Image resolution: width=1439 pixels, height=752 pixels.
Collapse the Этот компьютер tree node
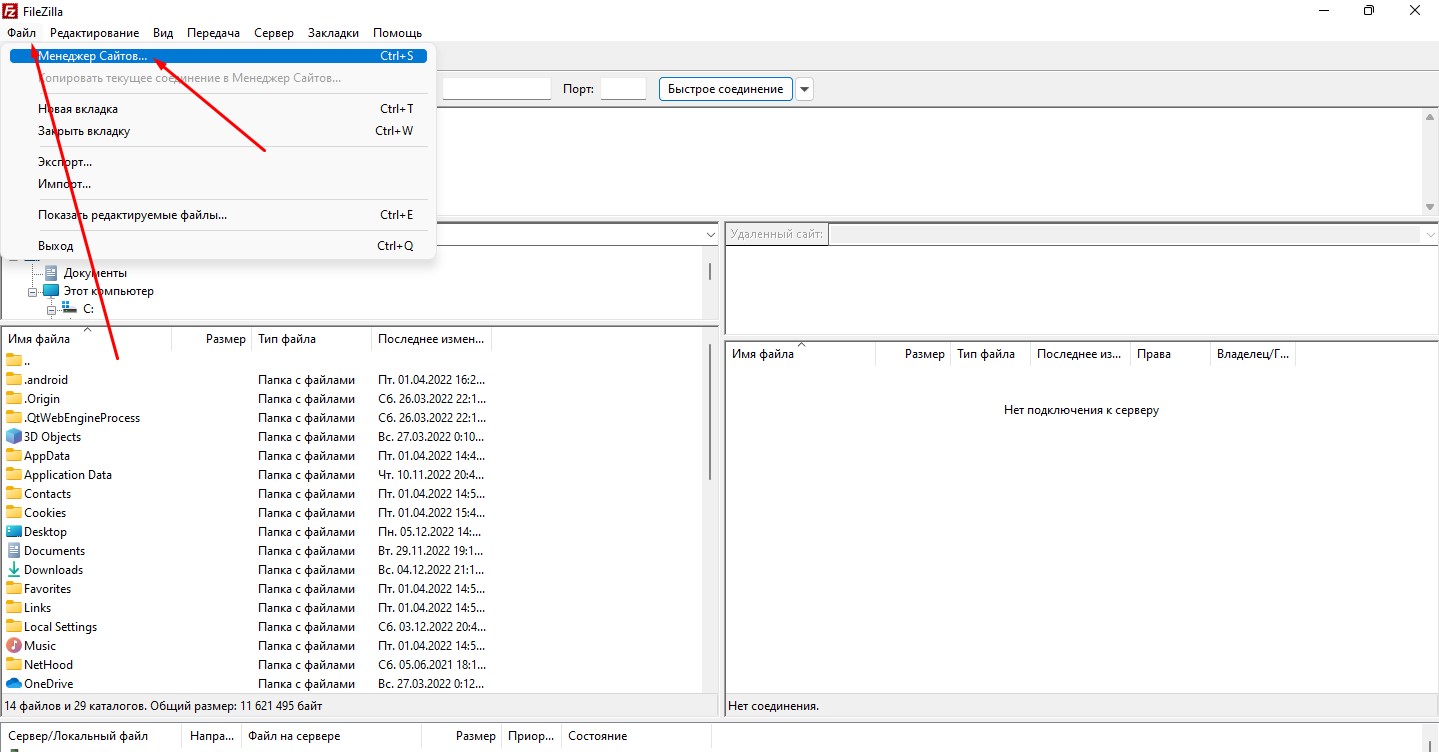click(33, 291)
